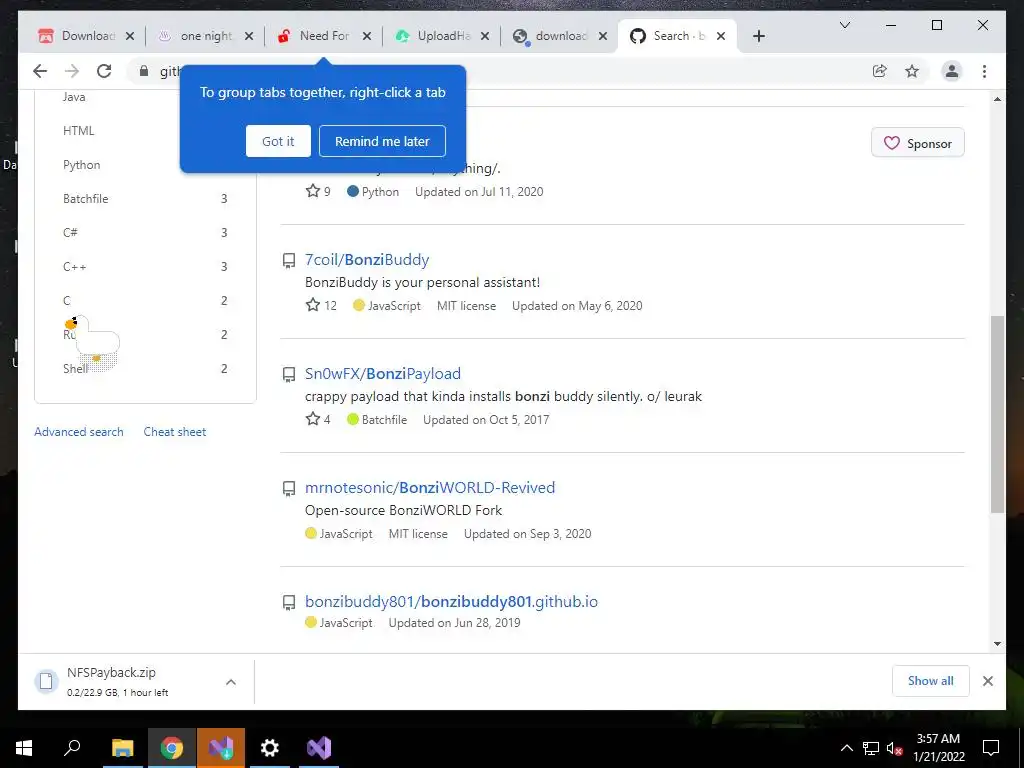The image size is (1024, 768).
Task: Dismiss tip with Got it
Action: pyautogui.click(x=278, y=141)
